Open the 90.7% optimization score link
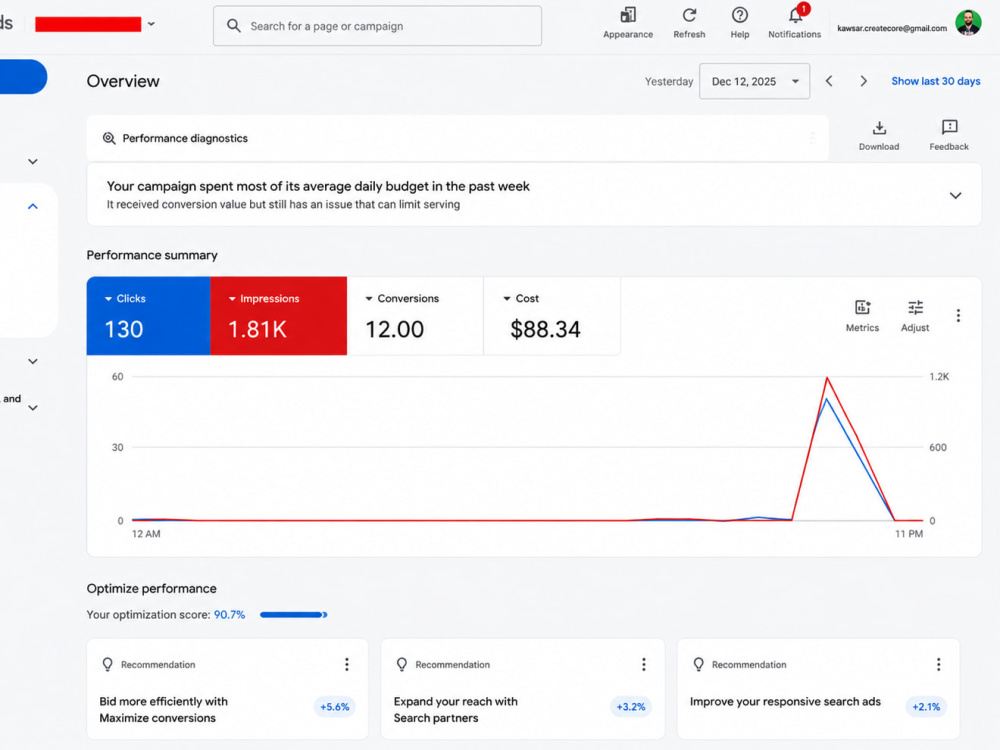 tap(229, 615)
